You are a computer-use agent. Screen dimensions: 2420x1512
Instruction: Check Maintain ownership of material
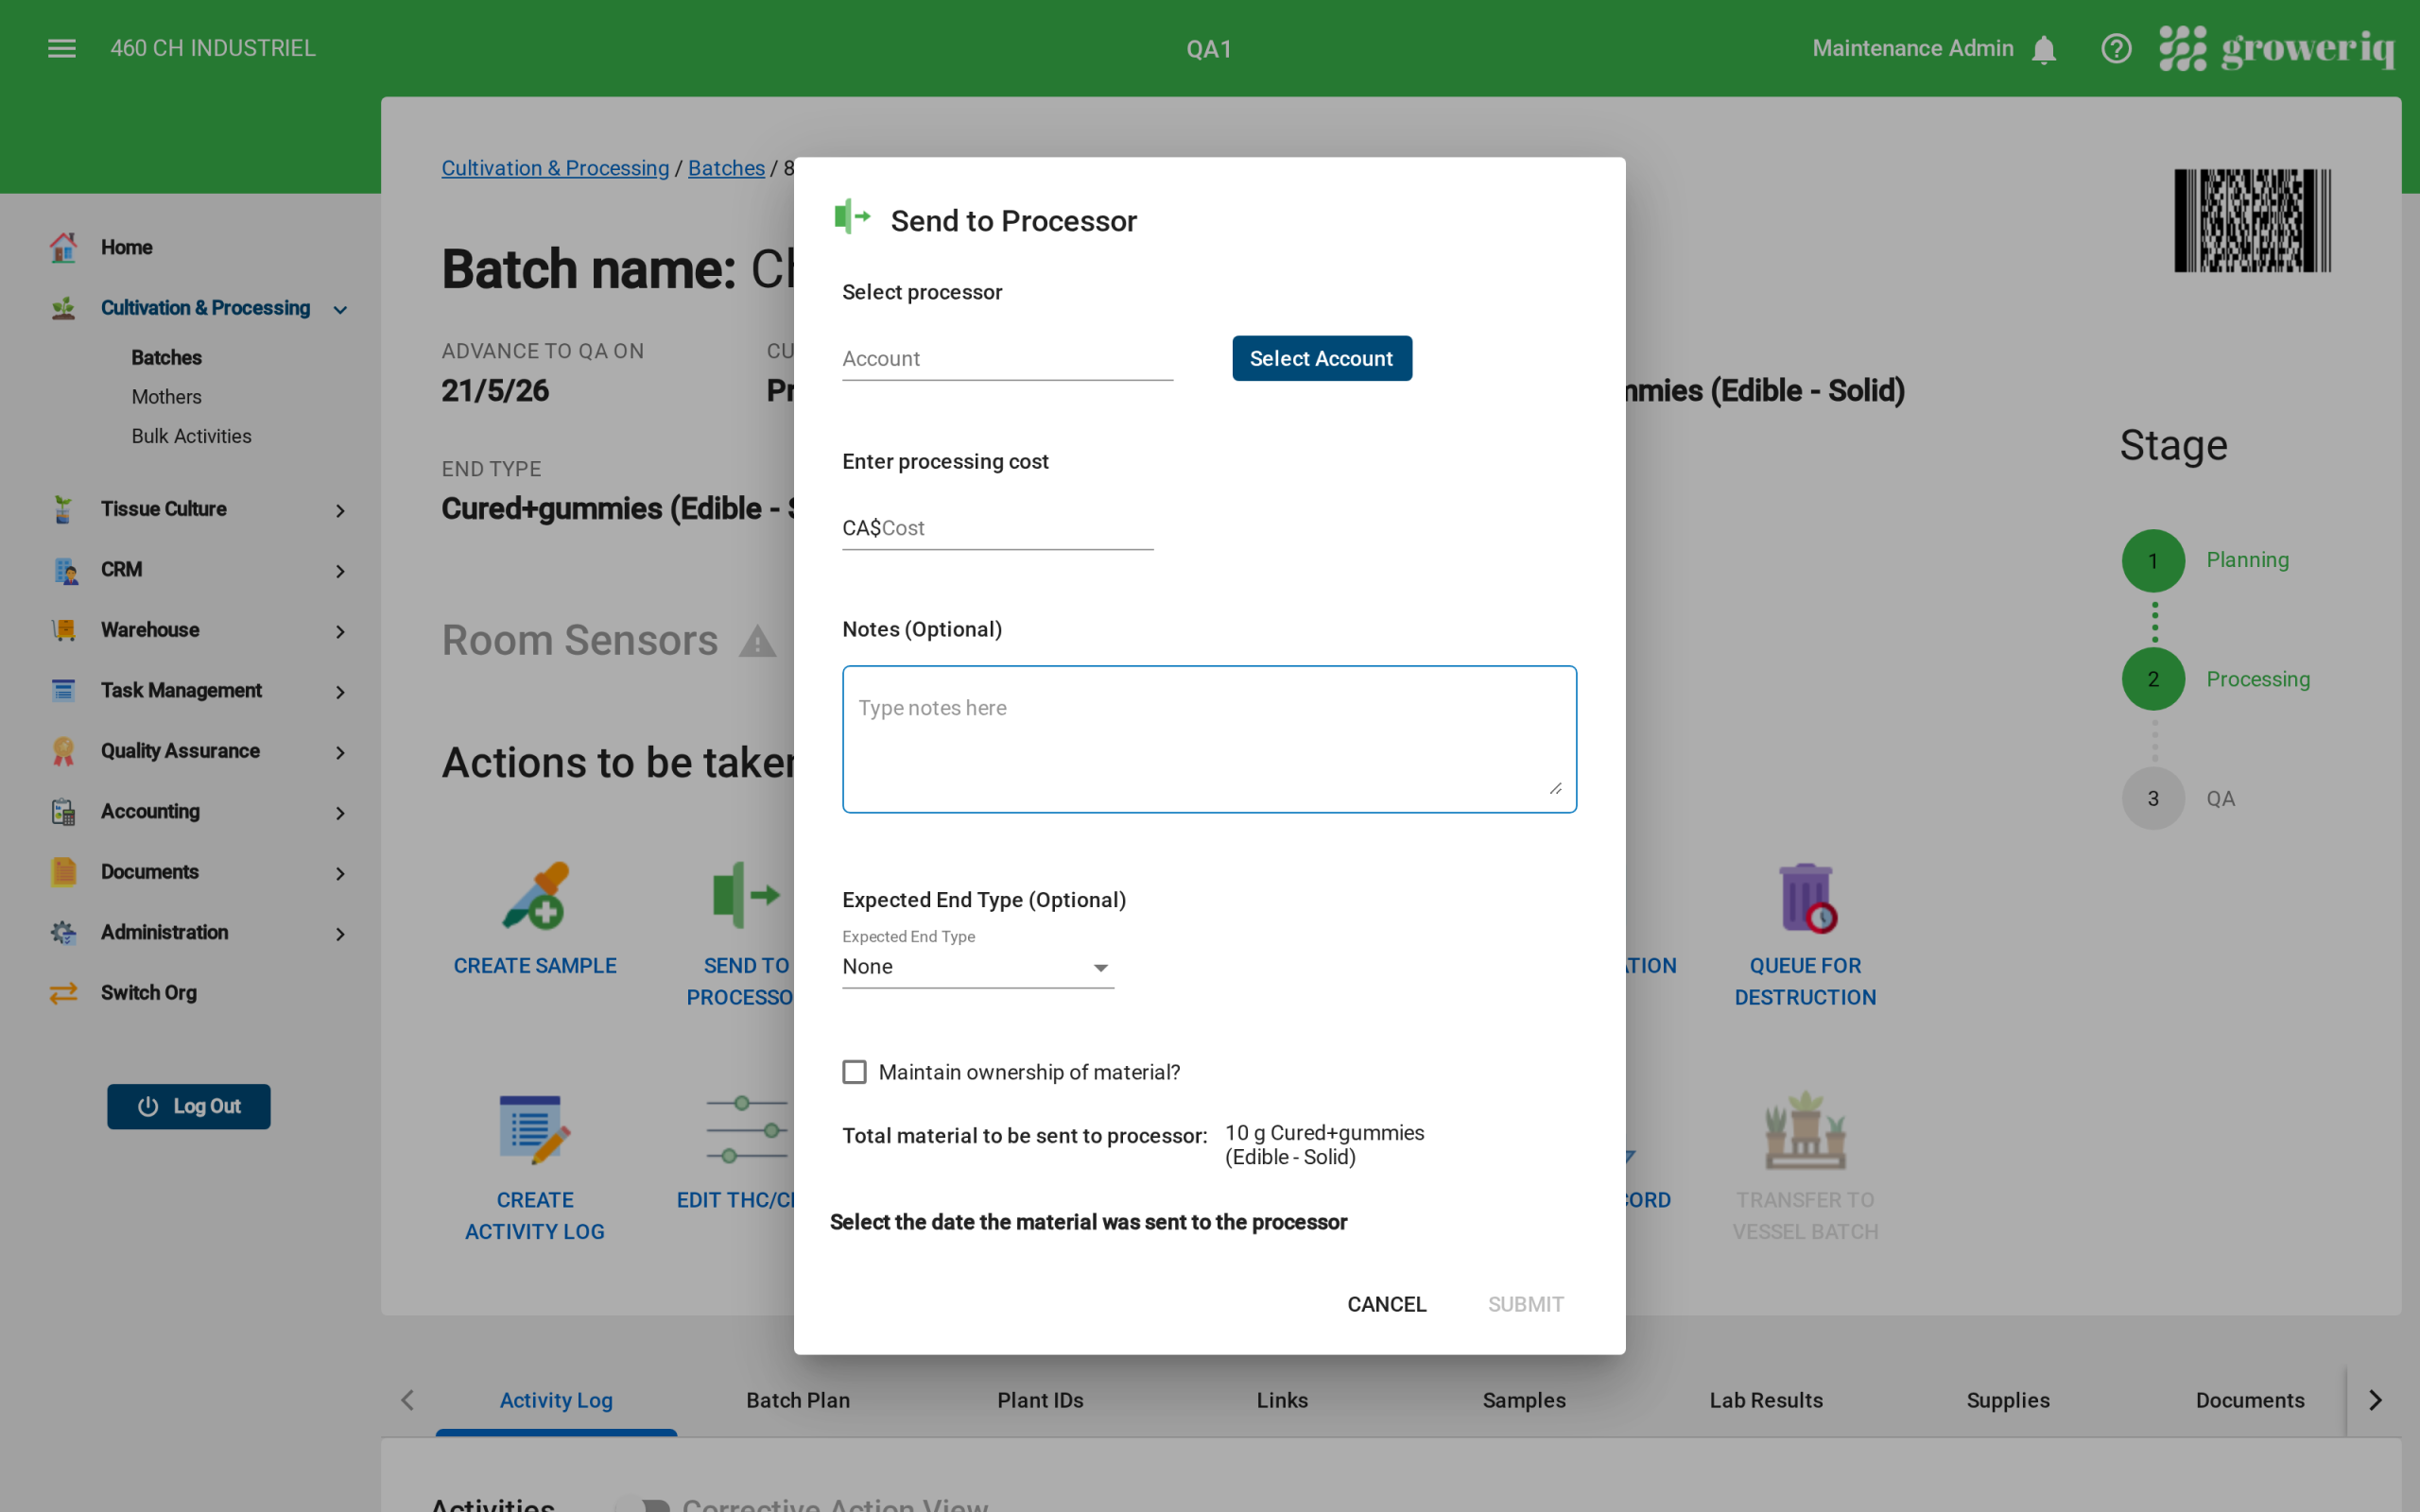click(x=854, y=1072)
